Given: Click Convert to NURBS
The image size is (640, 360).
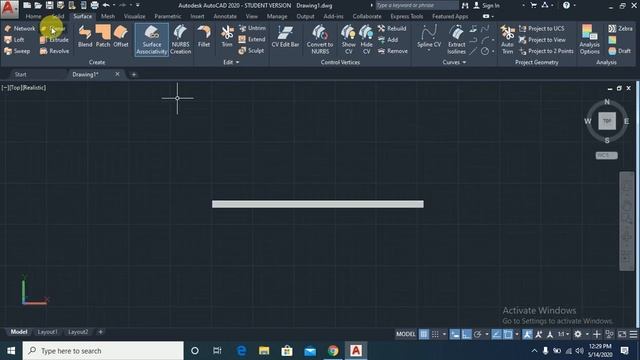Looking at the screenshot, I should click(x=320, y=40).
